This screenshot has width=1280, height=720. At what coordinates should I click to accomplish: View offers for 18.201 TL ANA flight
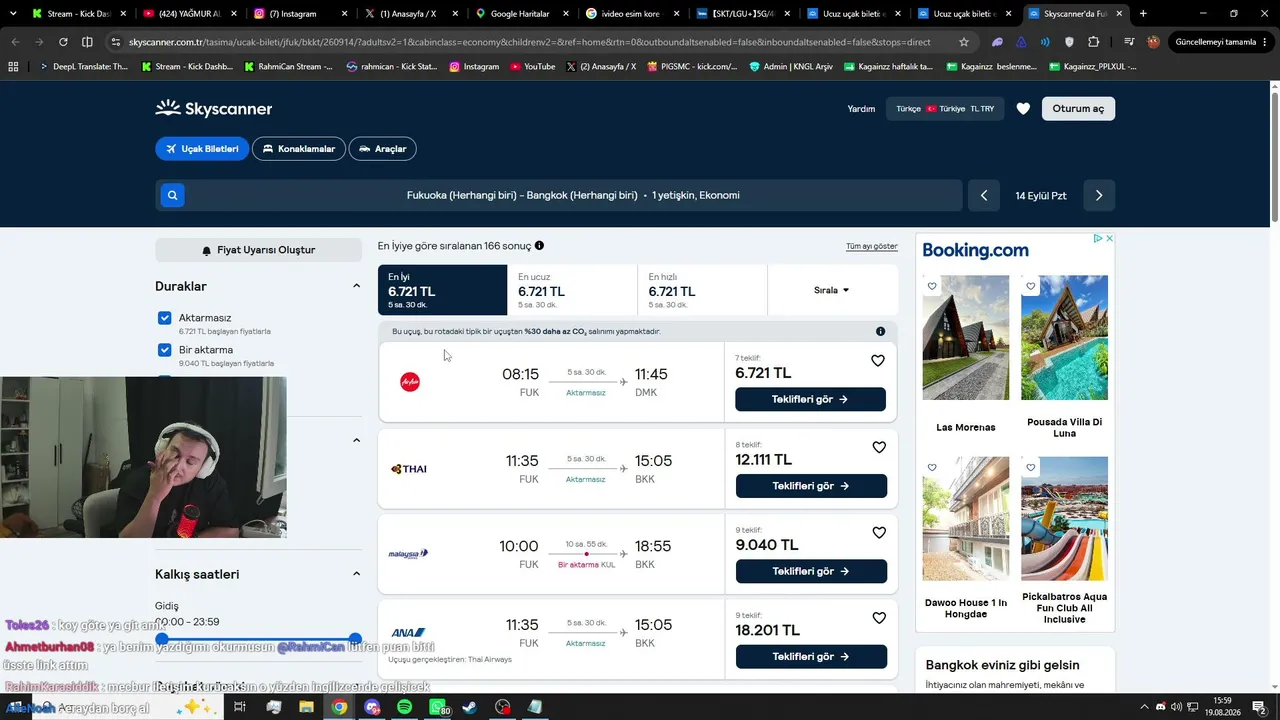pos(811,656)
